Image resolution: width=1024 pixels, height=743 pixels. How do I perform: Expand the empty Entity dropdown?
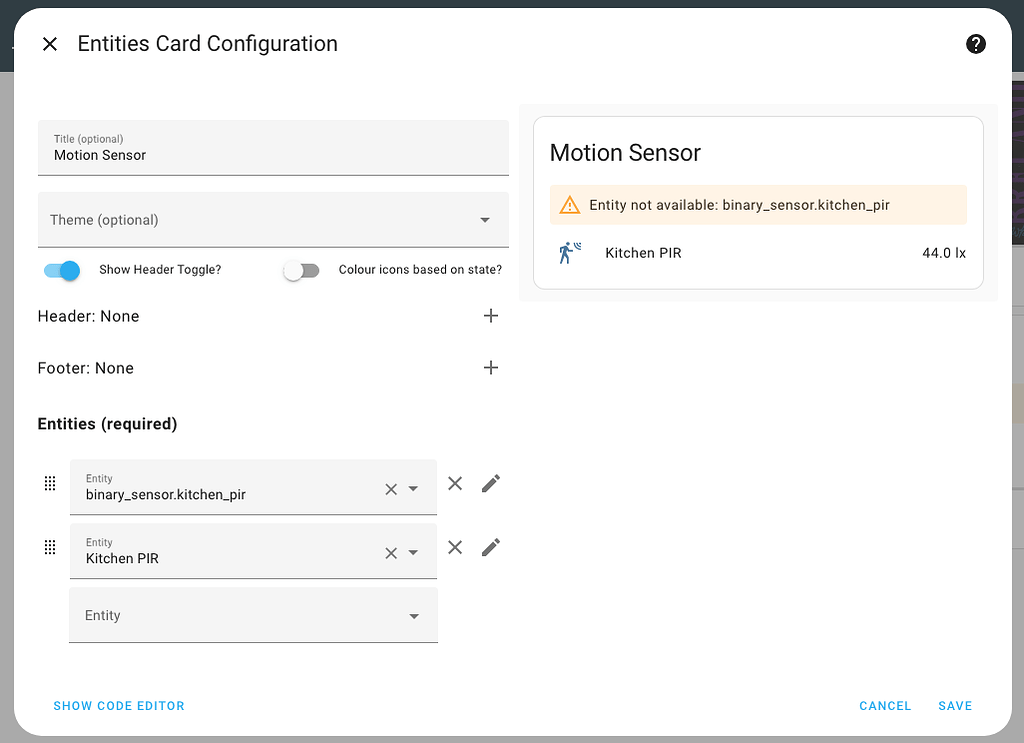[x=413, y=615]
